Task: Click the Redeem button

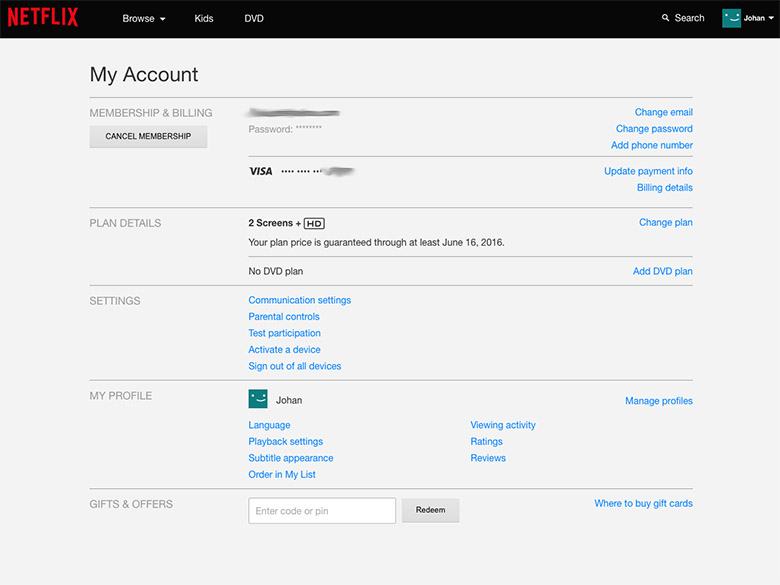Action: (x=430, y=510)
